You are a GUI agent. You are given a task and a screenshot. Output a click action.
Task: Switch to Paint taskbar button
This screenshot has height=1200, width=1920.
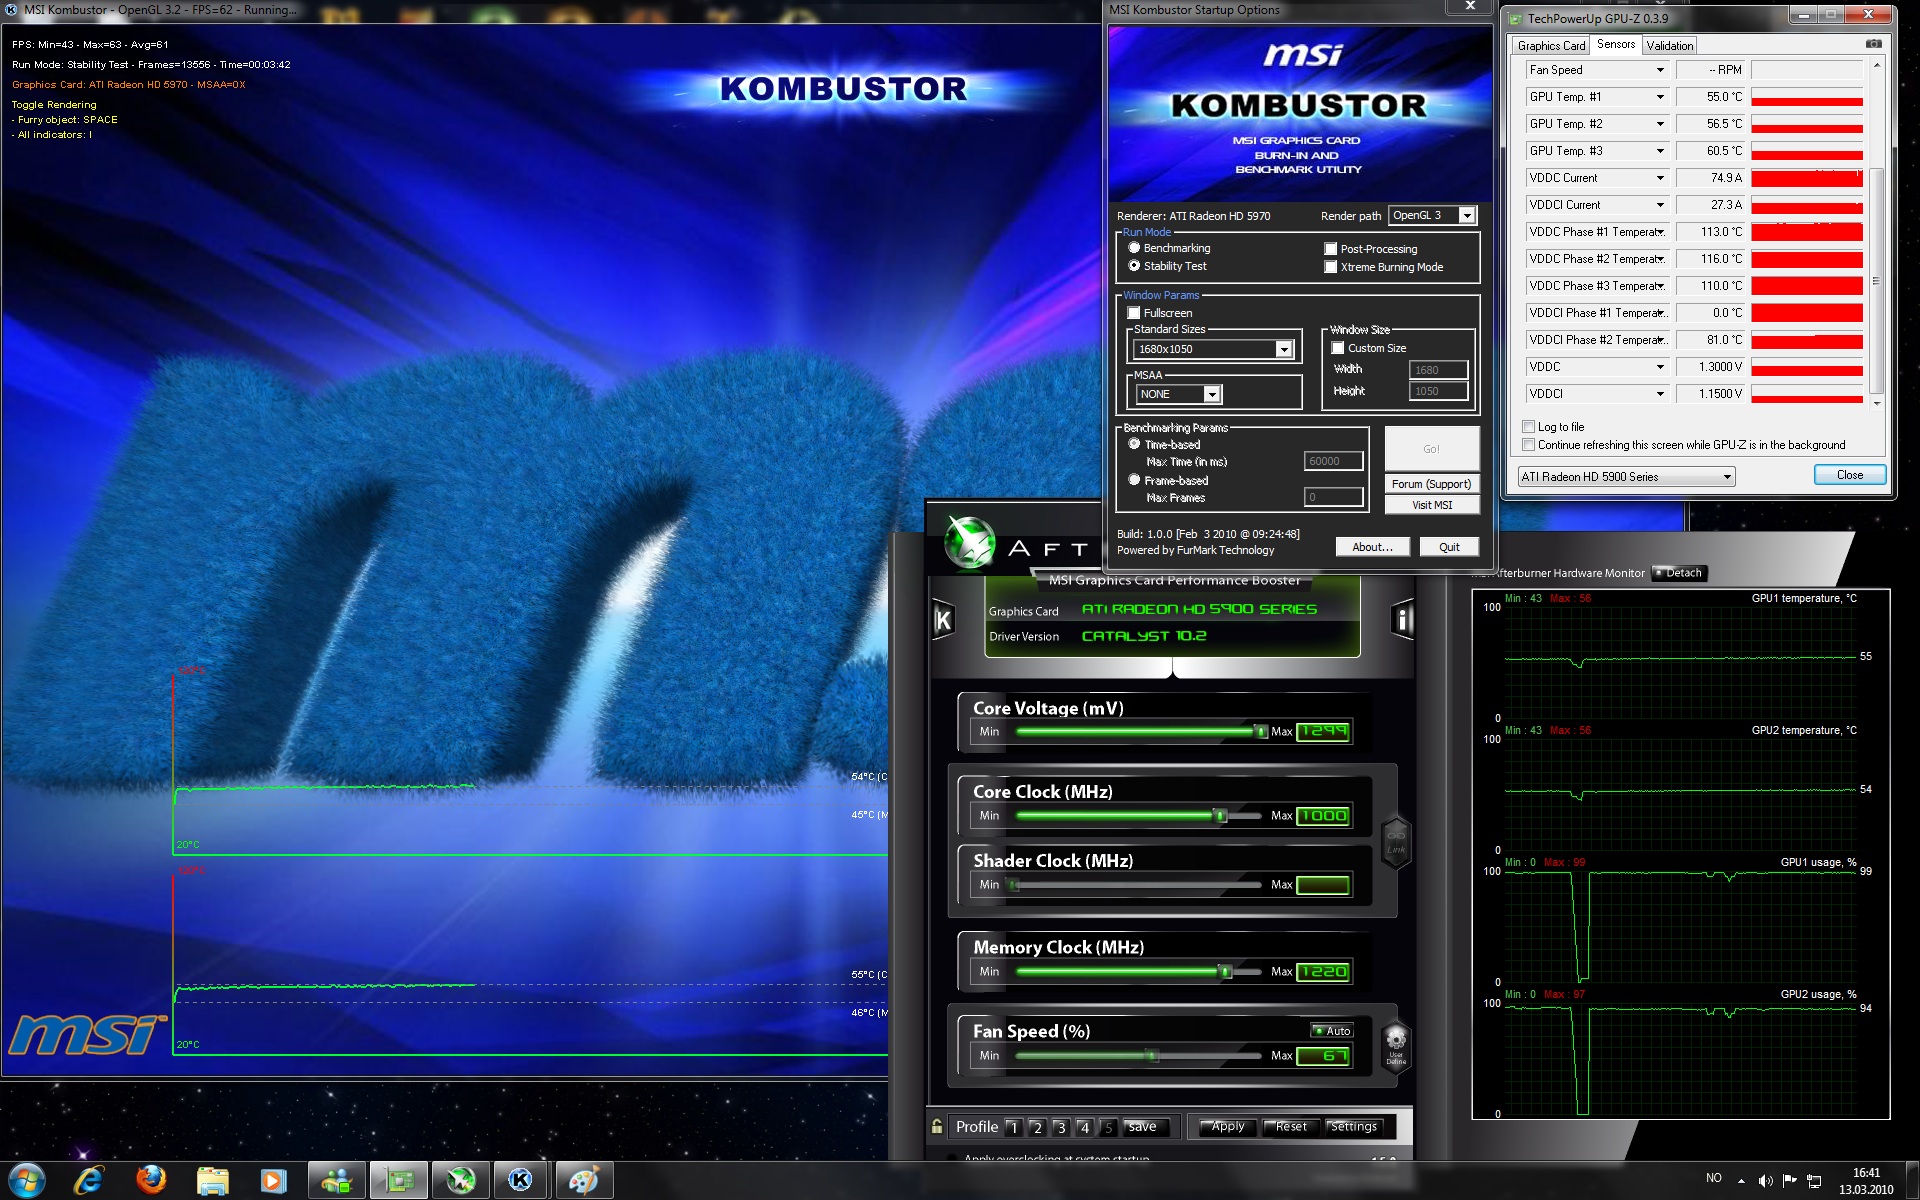coord(584,1180)
